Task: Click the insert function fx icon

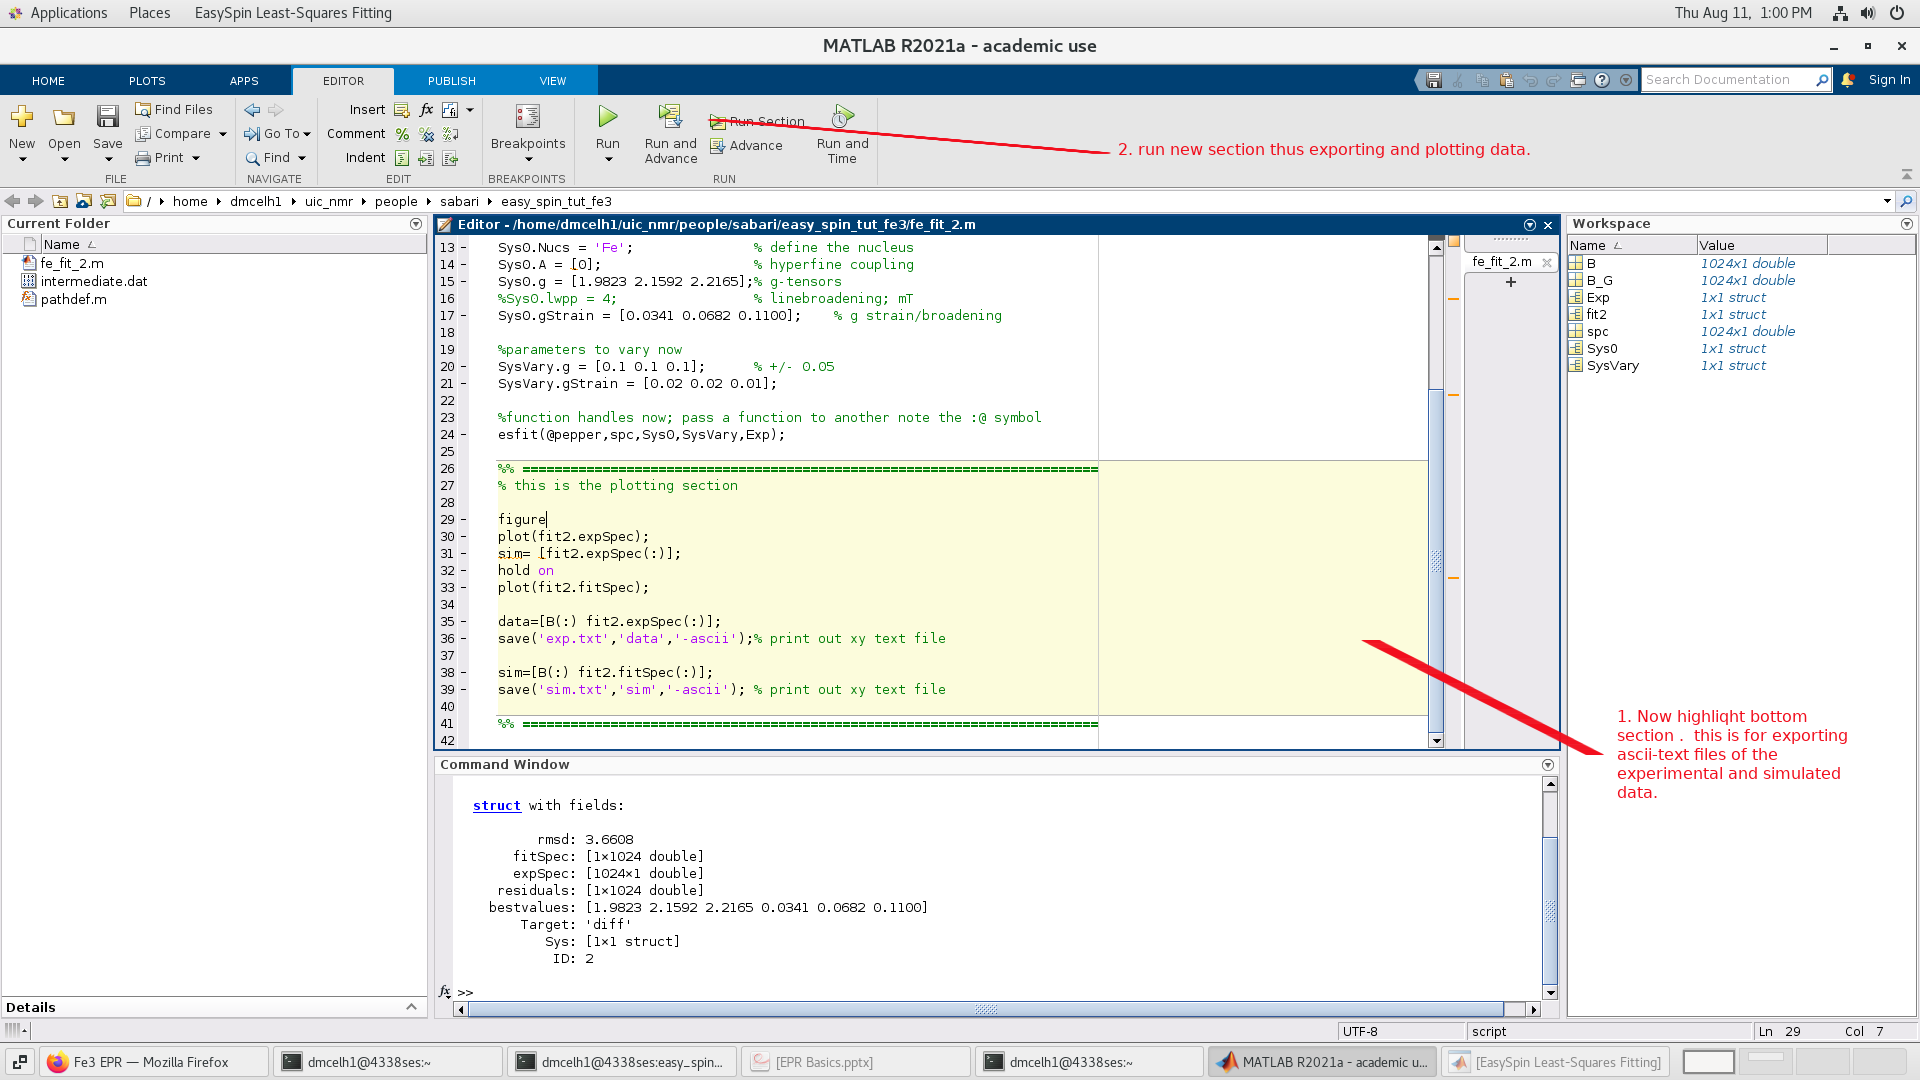Action: (427, 109)
